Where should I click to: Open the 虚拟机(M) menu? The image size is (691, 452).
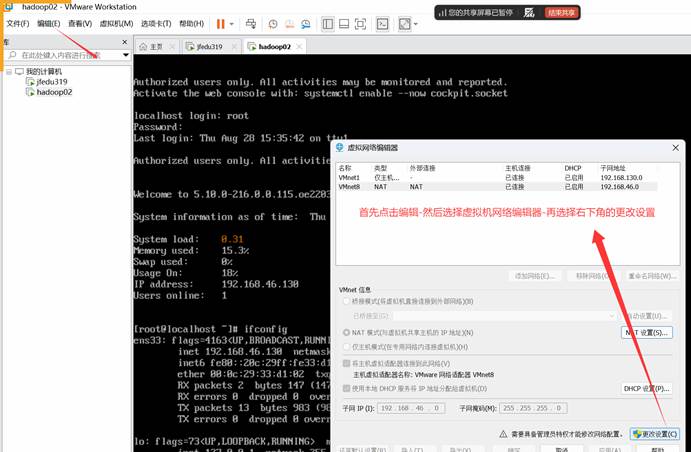[116, 24]
